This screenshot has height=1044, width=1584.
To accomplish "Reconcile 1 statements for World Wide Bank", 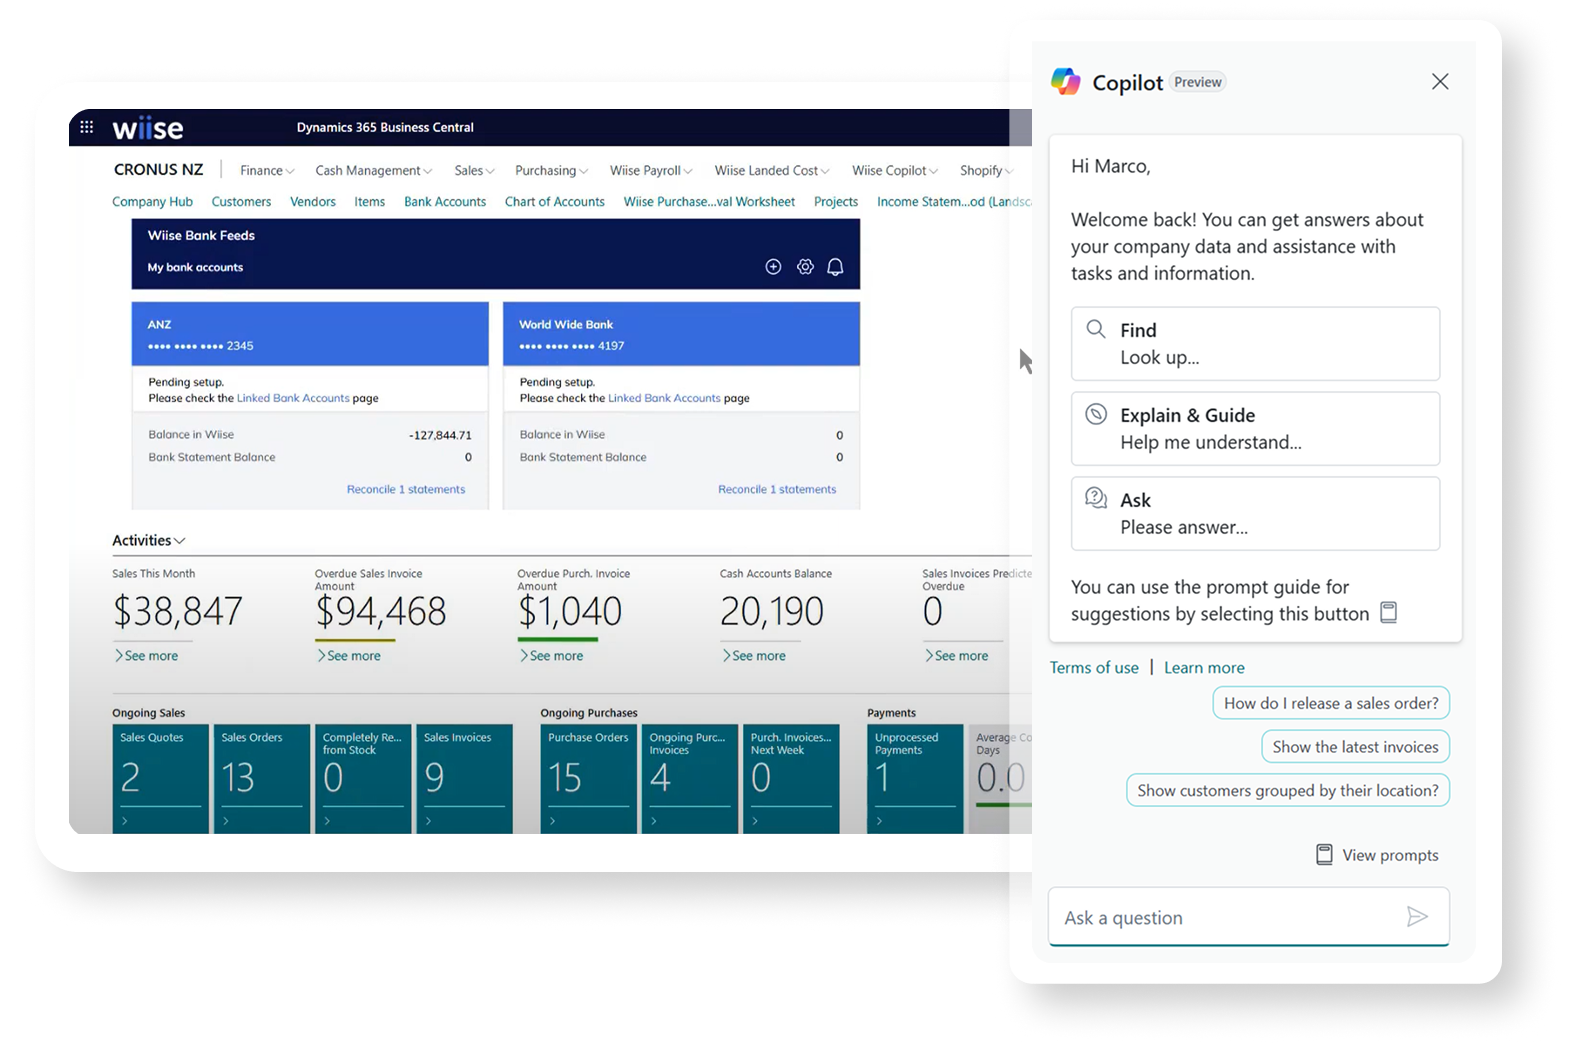I will 777,489.
